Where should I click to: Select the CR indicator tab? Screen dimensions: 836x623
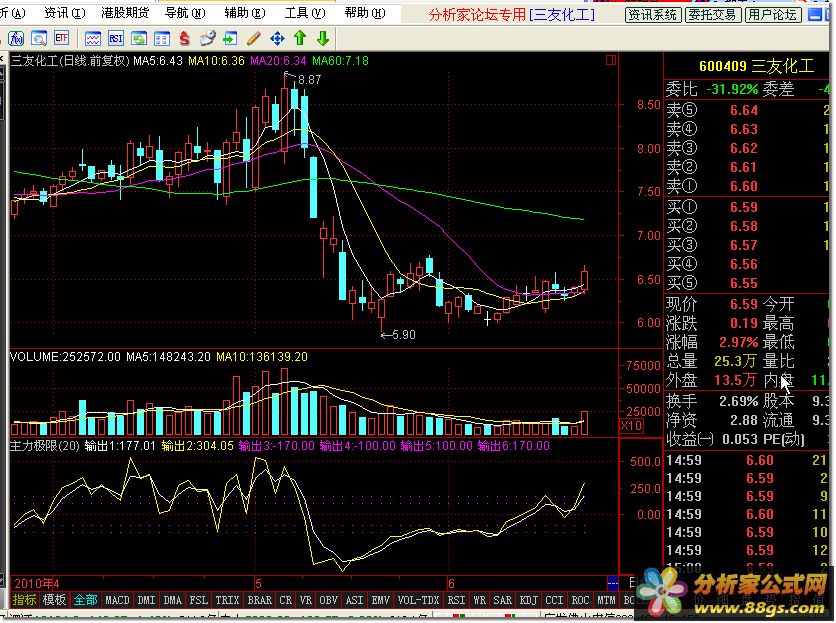pos(286,600)
